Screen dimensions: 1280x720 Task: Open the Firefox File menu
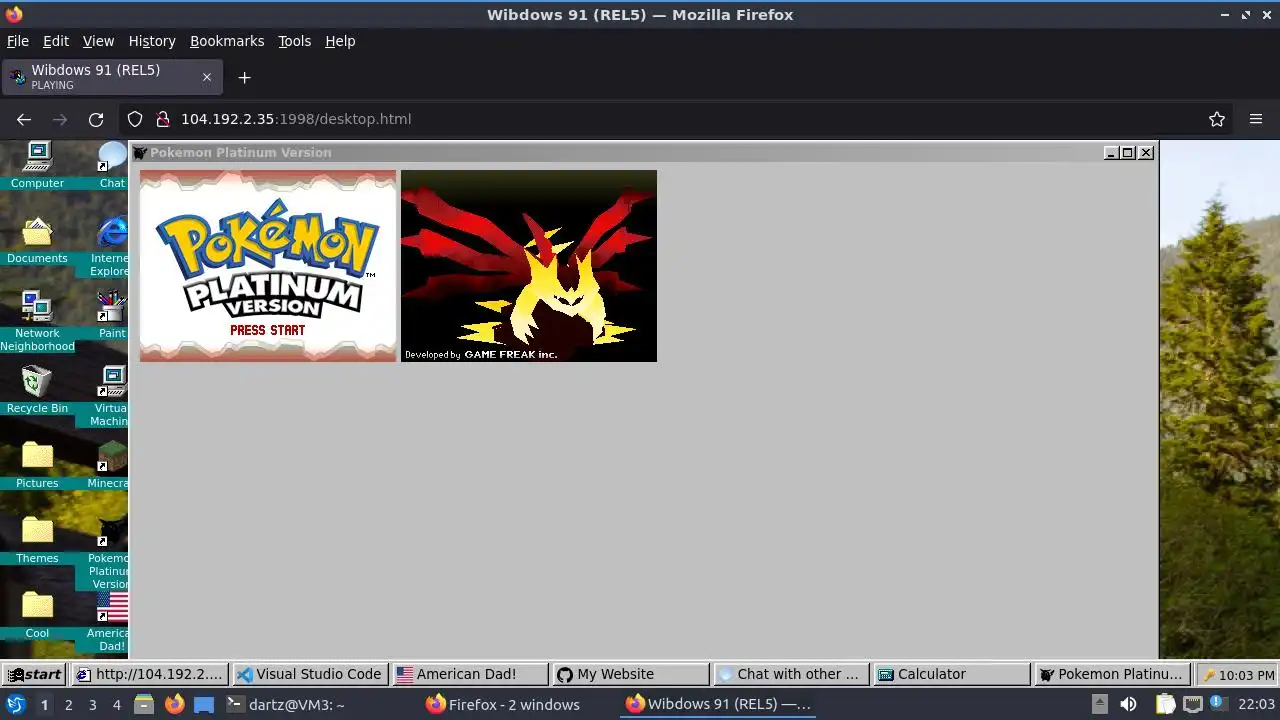18,41
